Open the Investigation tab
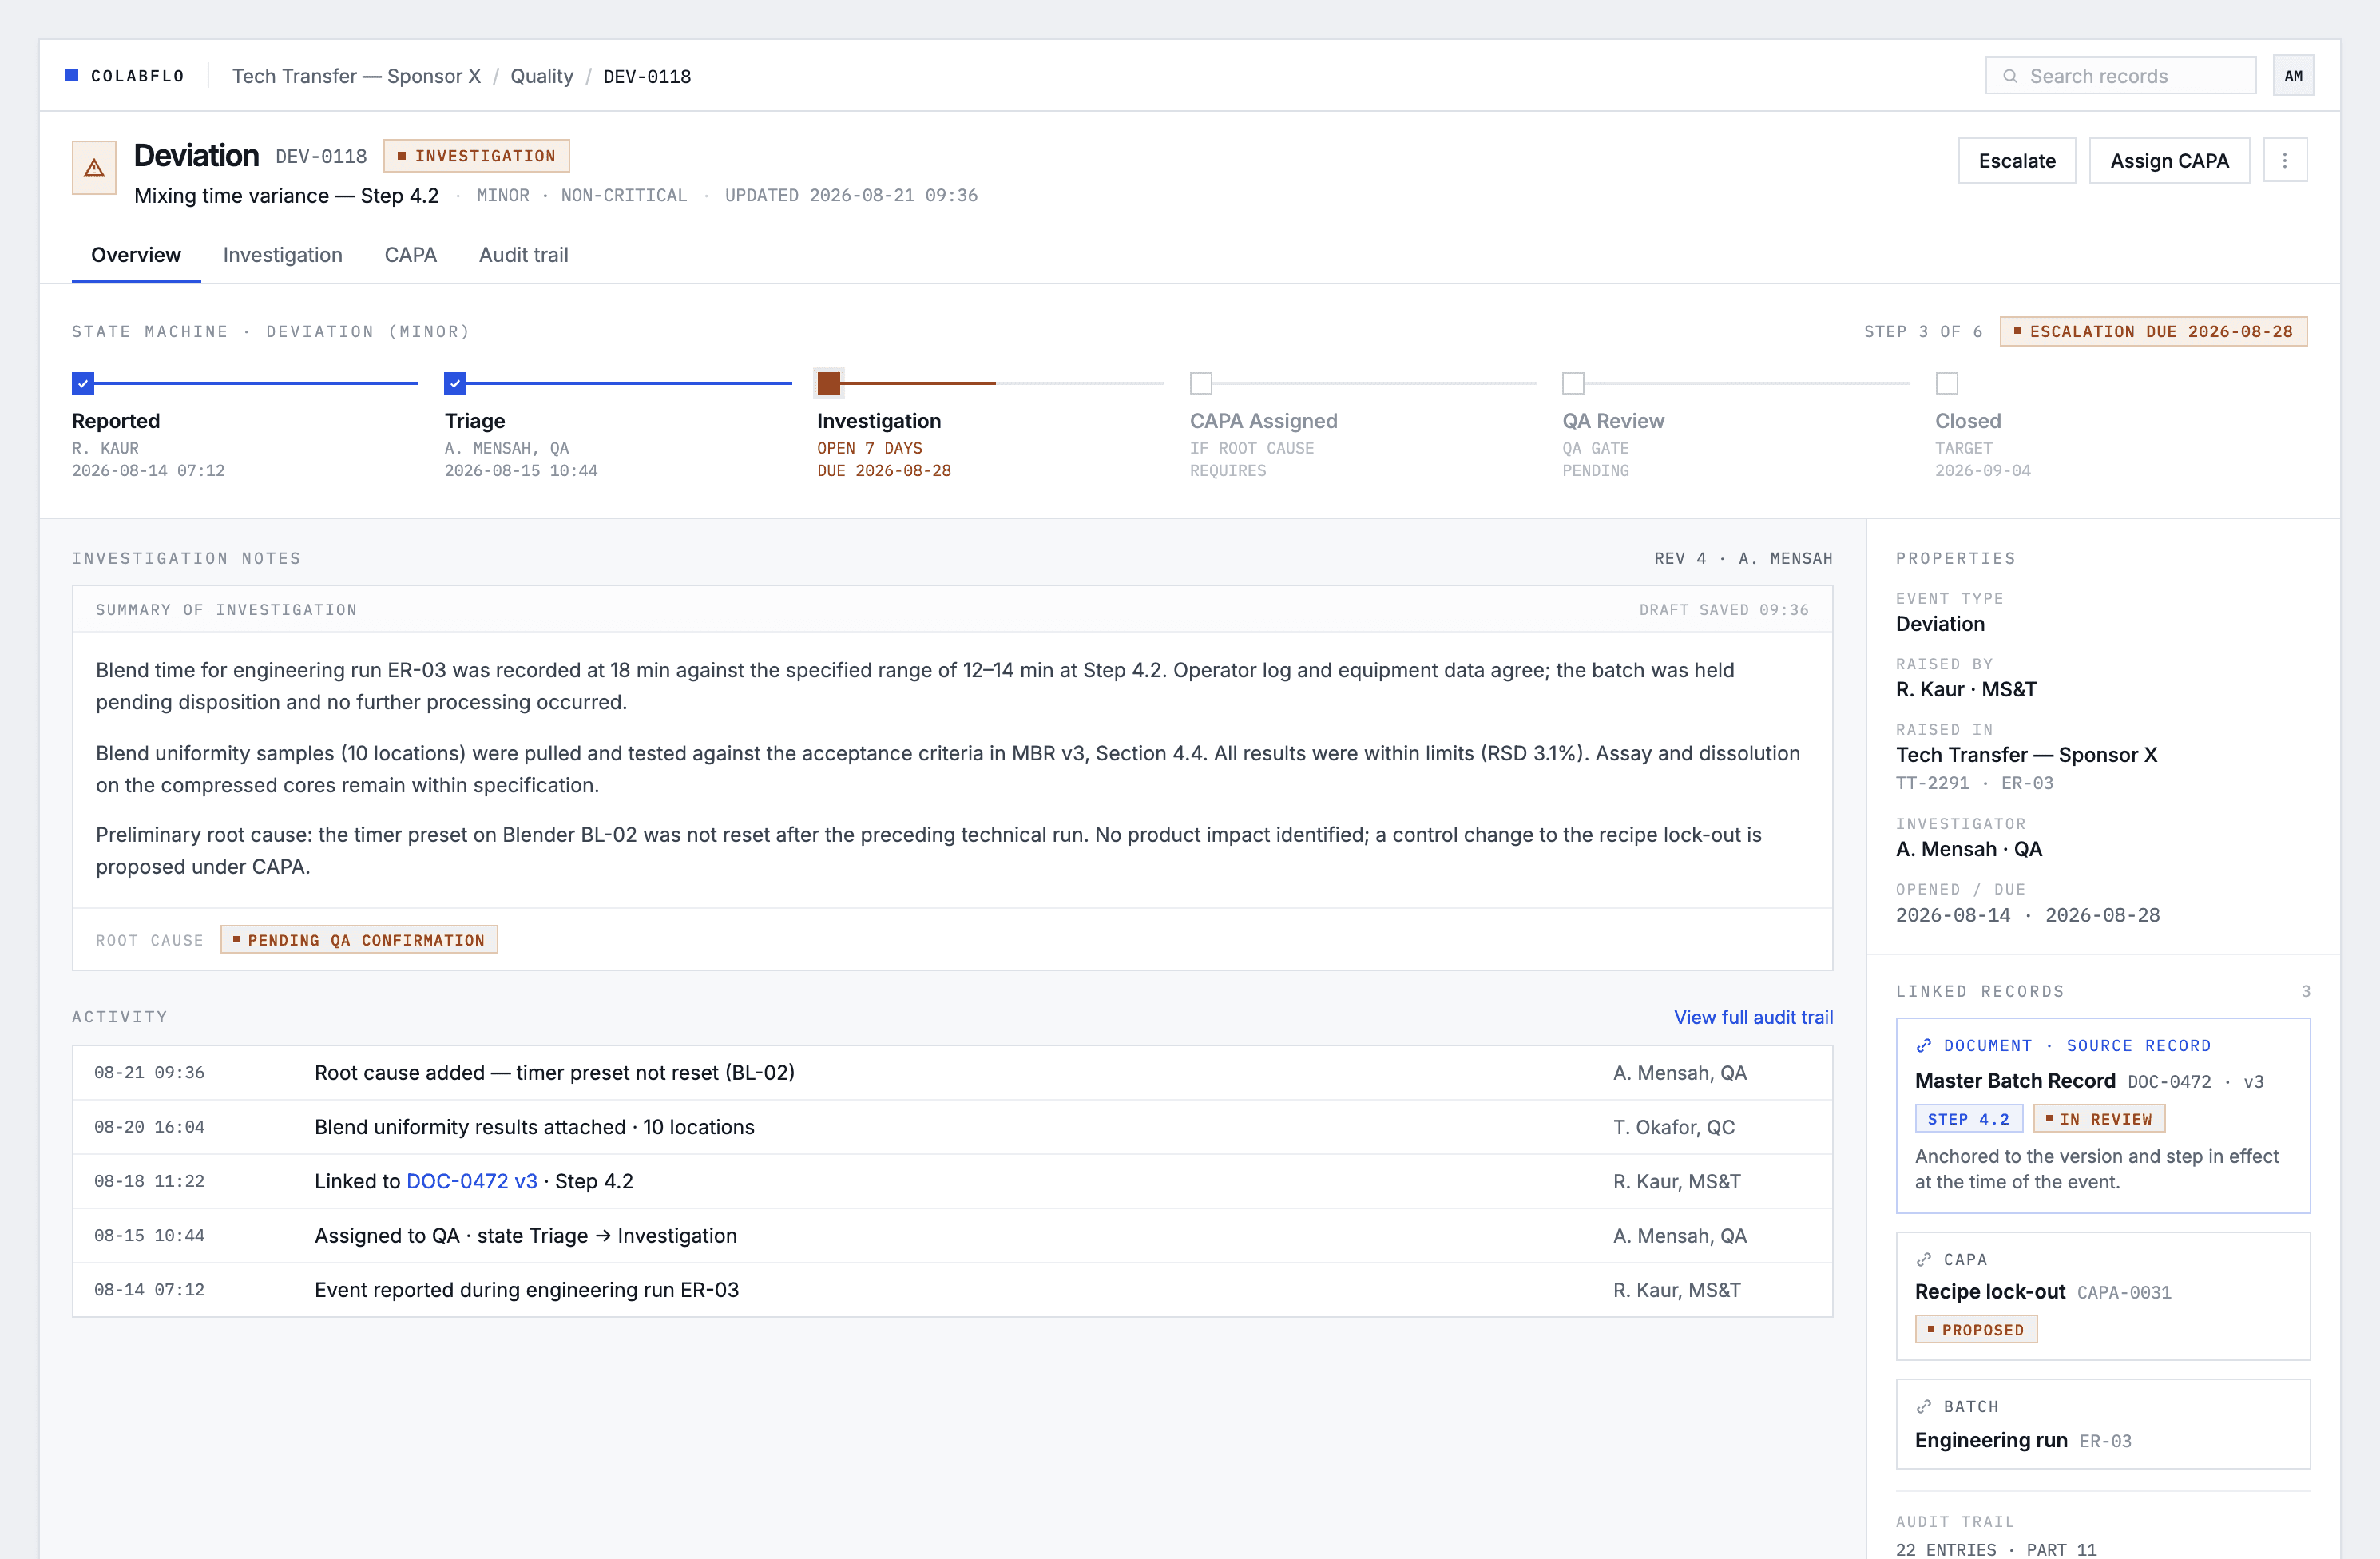The height and width of the screenshot is (1559, 2380). [282, 255]
